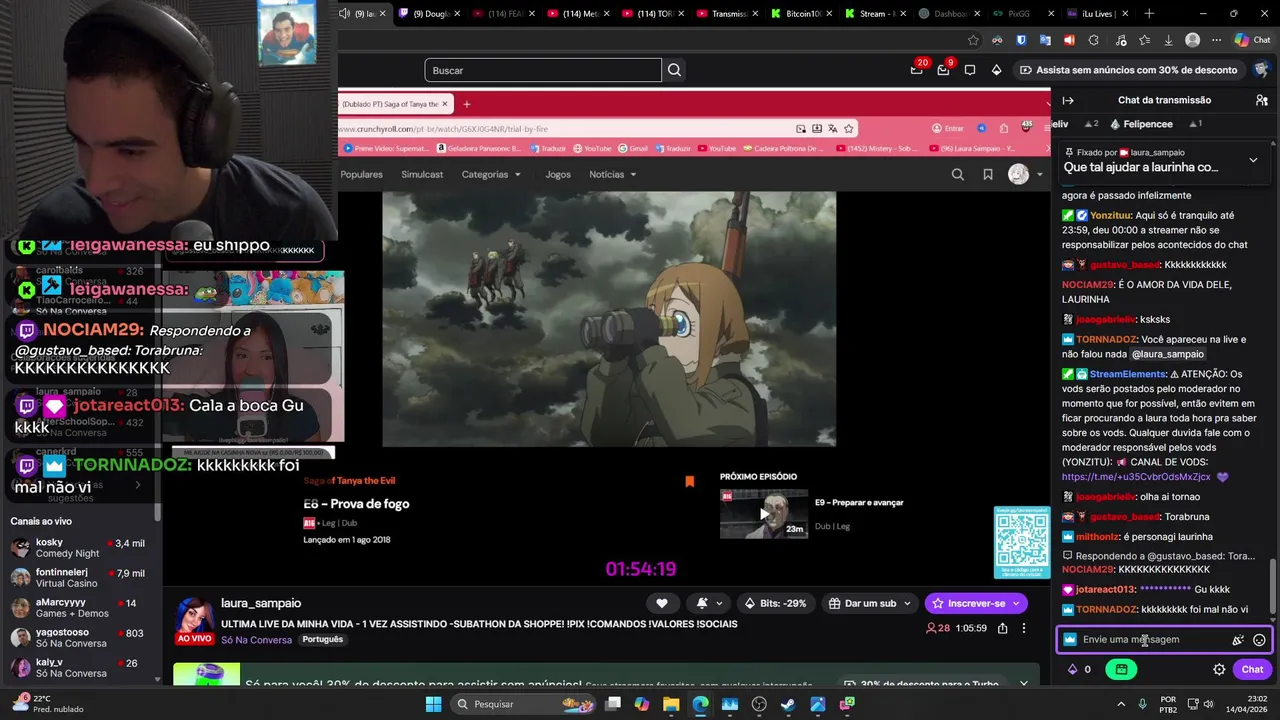1280x720 pixels.
Task: Click the Bits: -29% button
Action: pyautogui.click(x=775, y=603)
